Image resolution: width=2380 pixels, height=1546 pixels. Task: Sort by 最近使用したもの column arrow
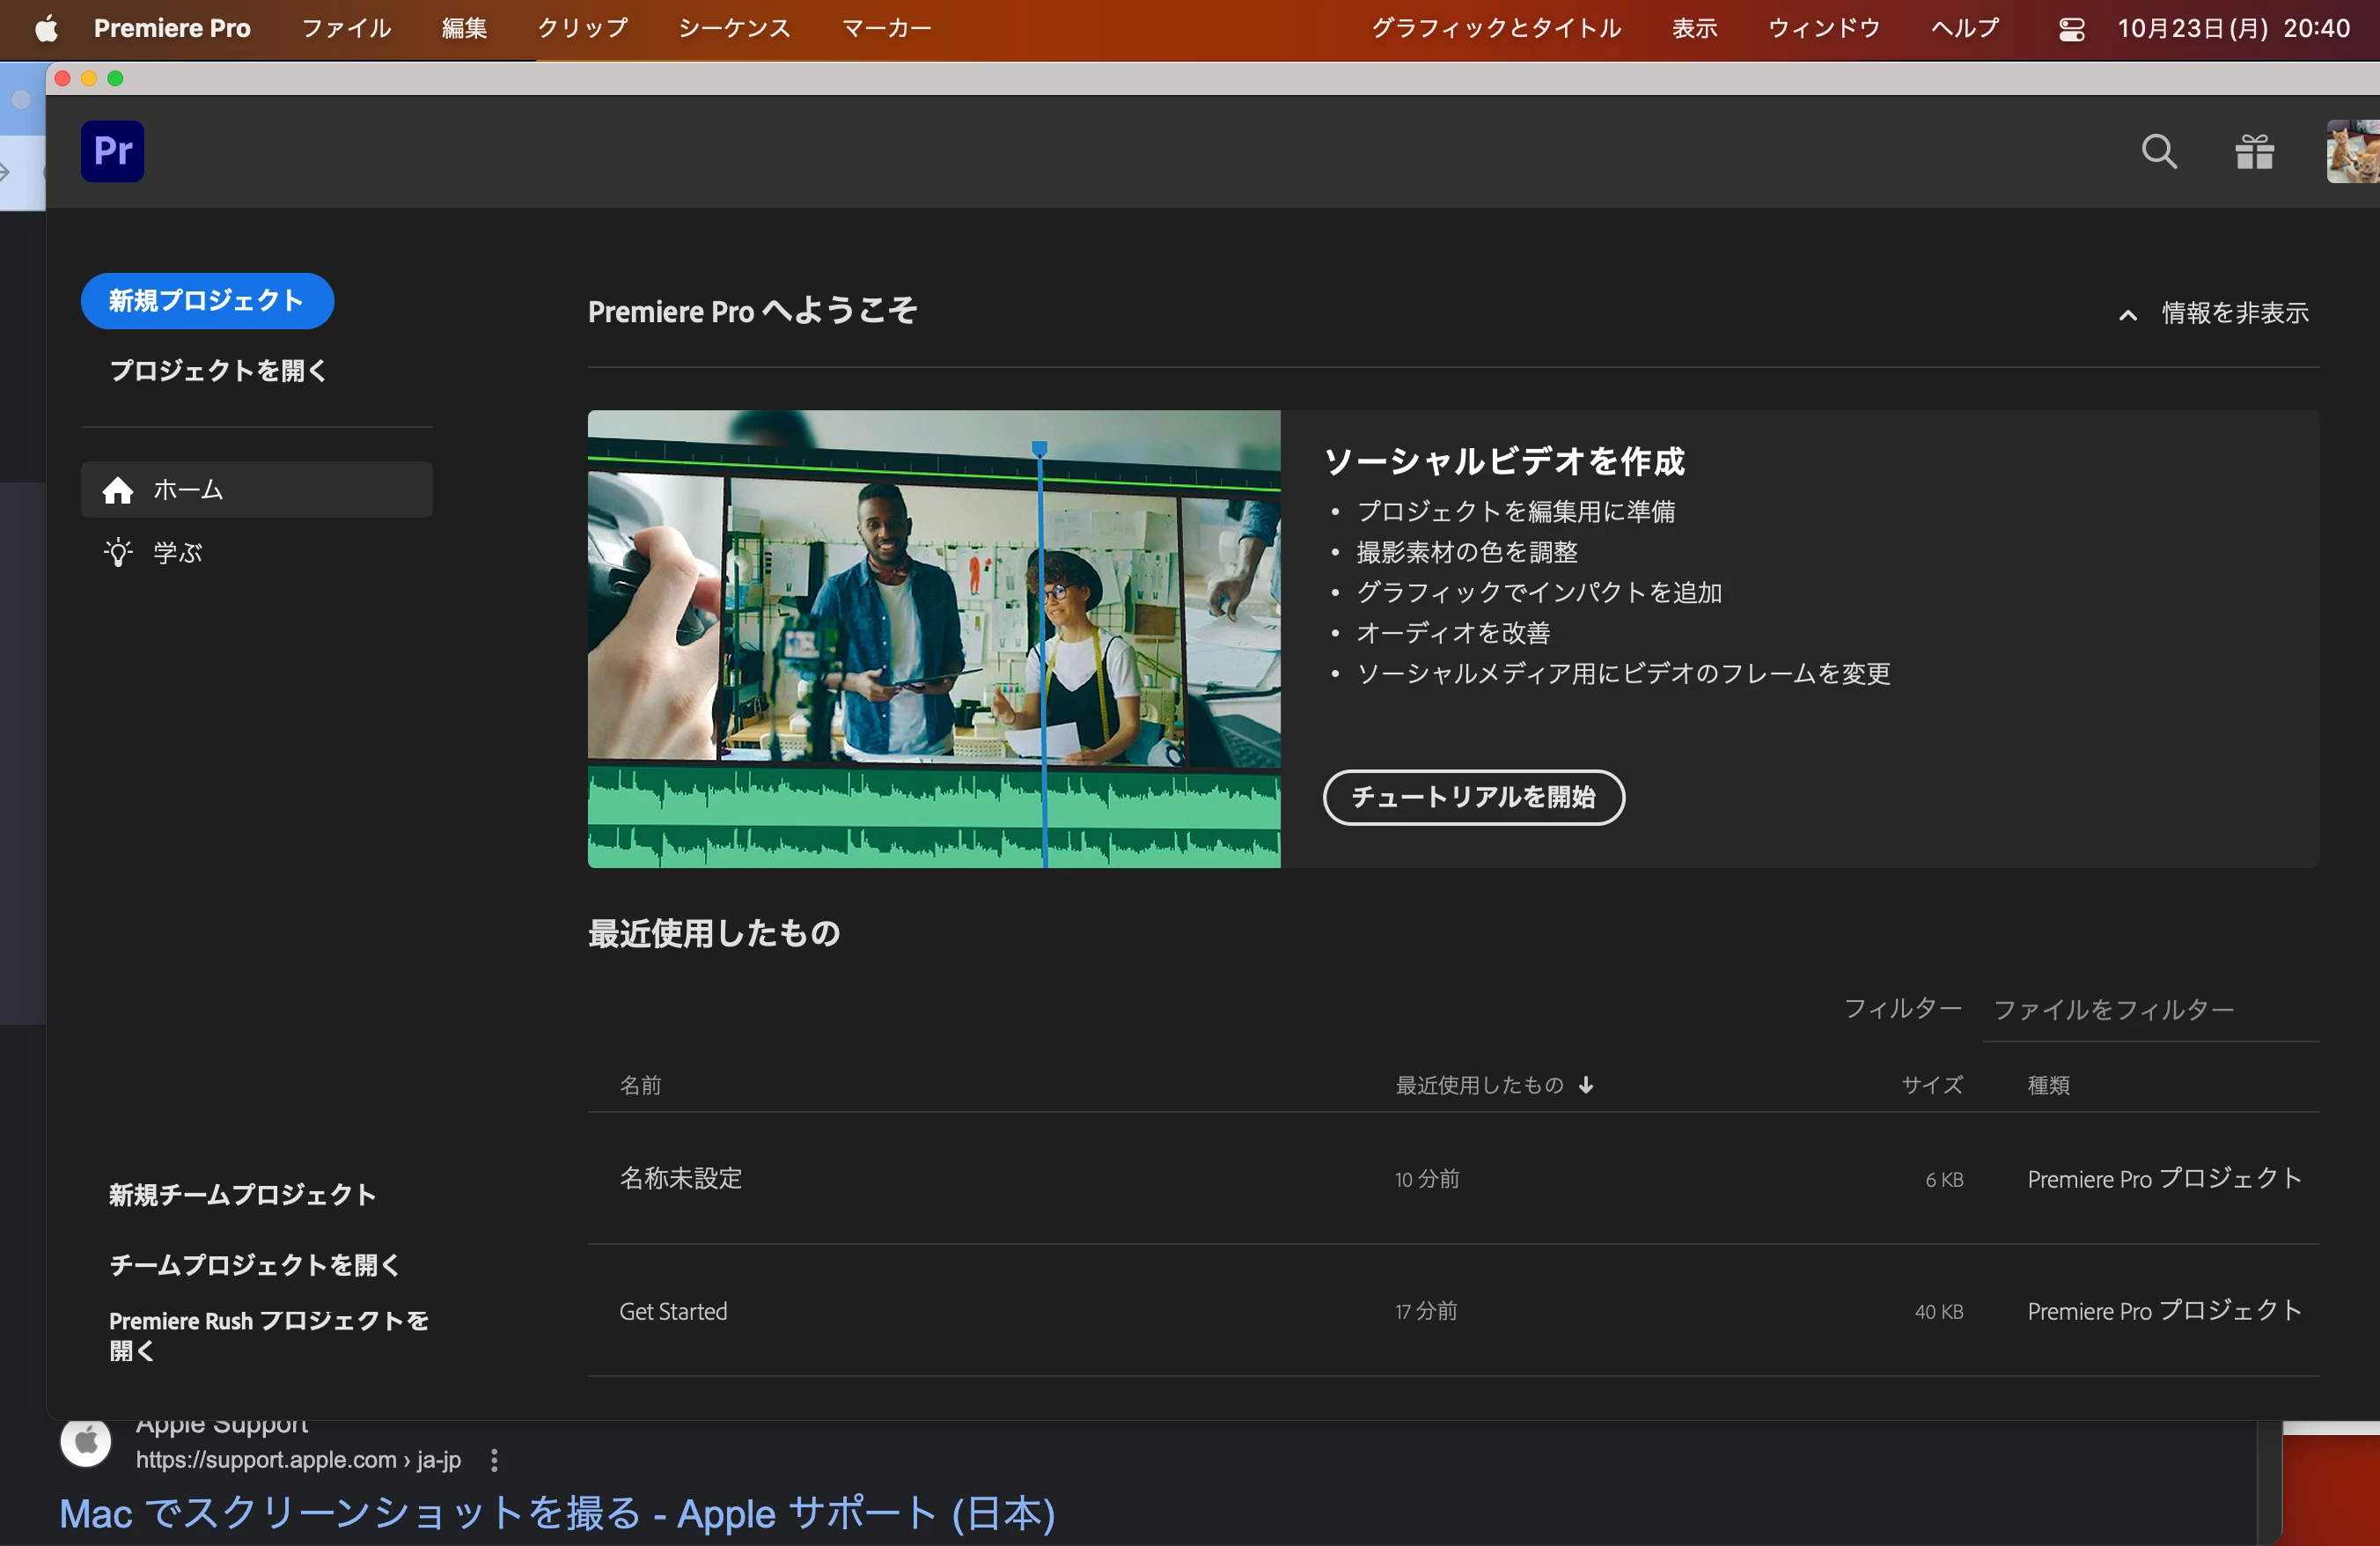point(1586,1085)
